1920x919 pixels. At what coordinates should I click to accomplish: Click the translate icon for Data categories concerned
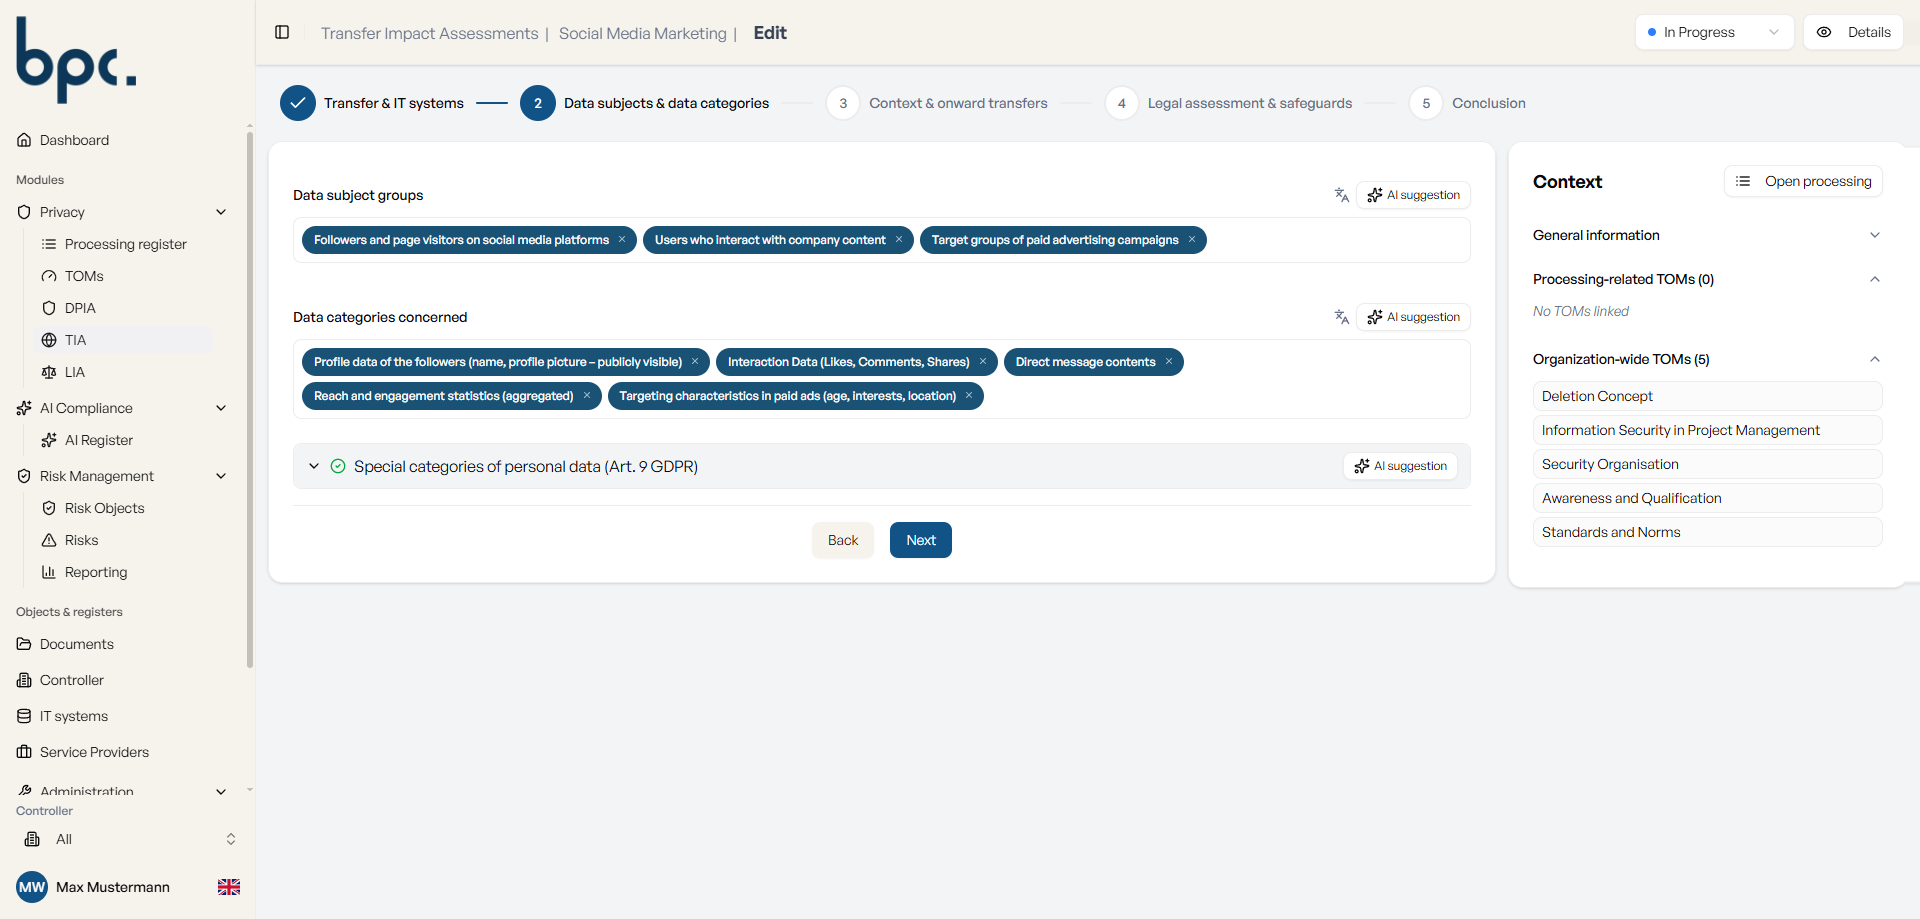(x=1342, y=317)
